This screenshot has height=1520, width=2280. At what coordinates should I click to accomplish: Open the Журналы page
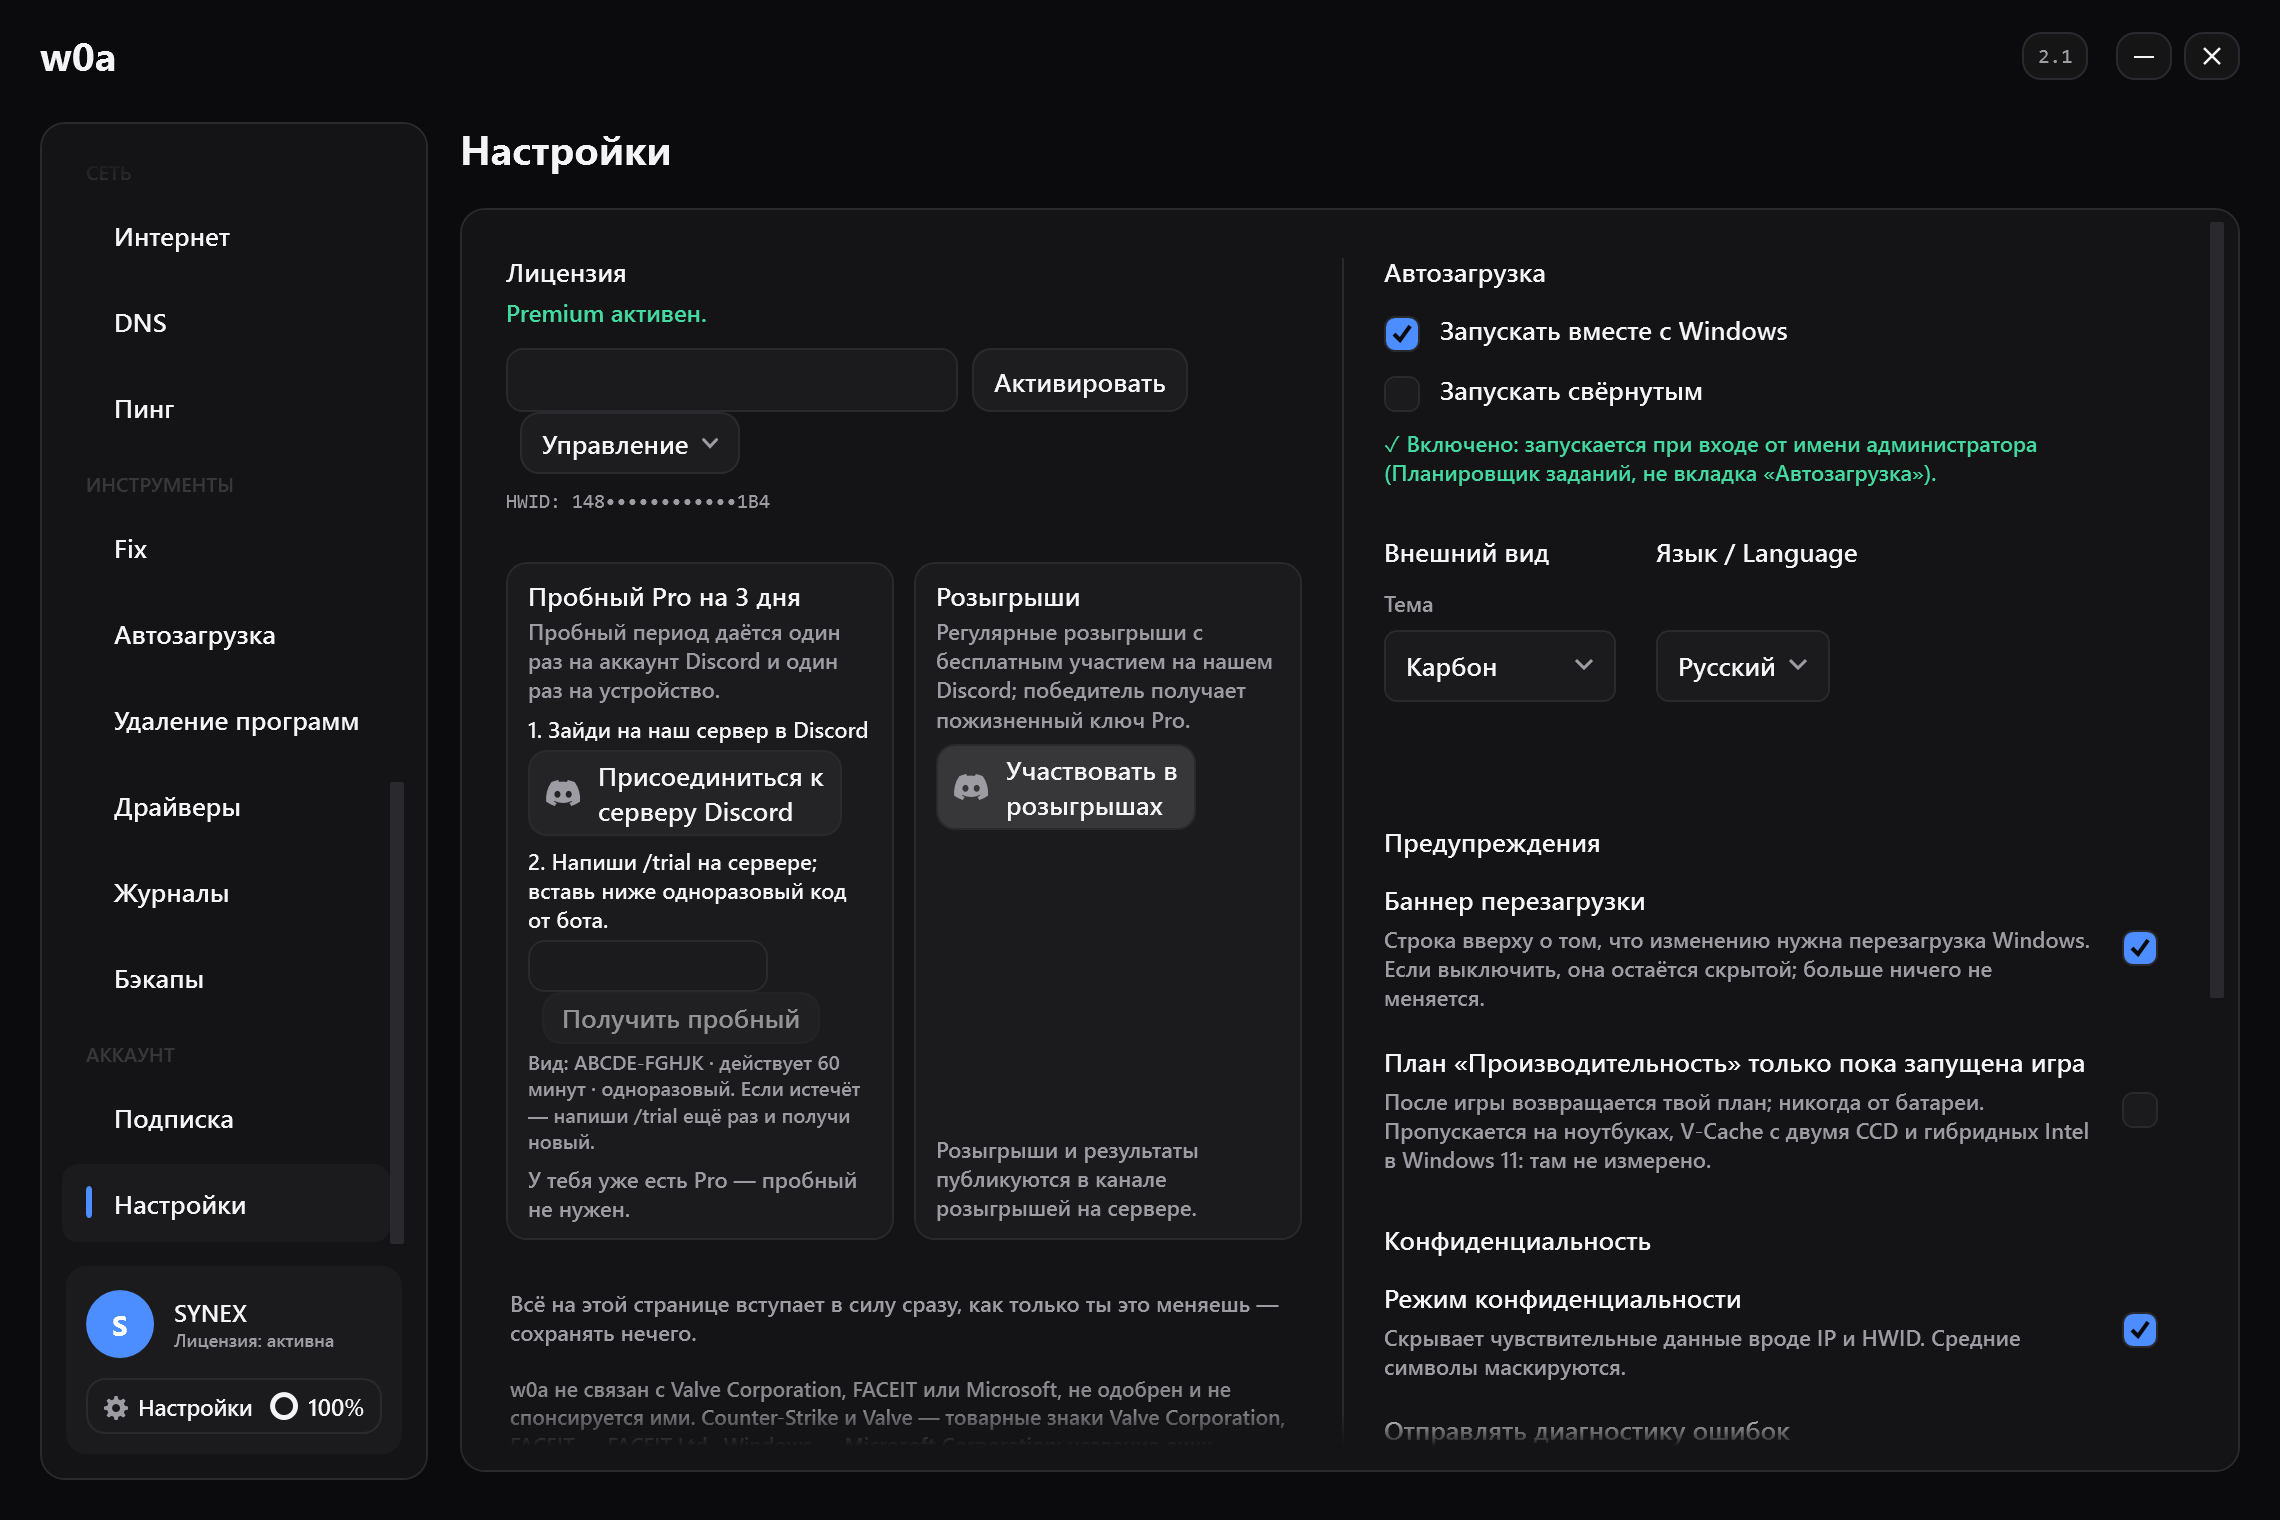coord(225,893)
